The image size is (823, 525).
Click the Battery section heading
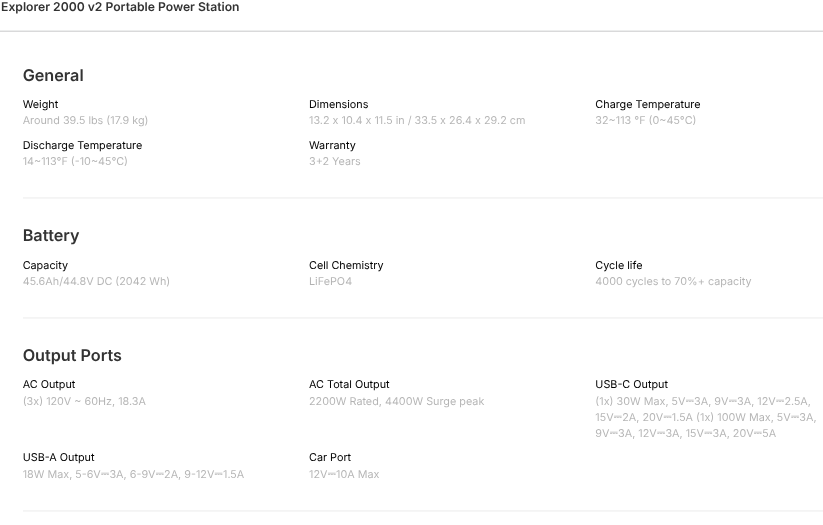[51, 236]
